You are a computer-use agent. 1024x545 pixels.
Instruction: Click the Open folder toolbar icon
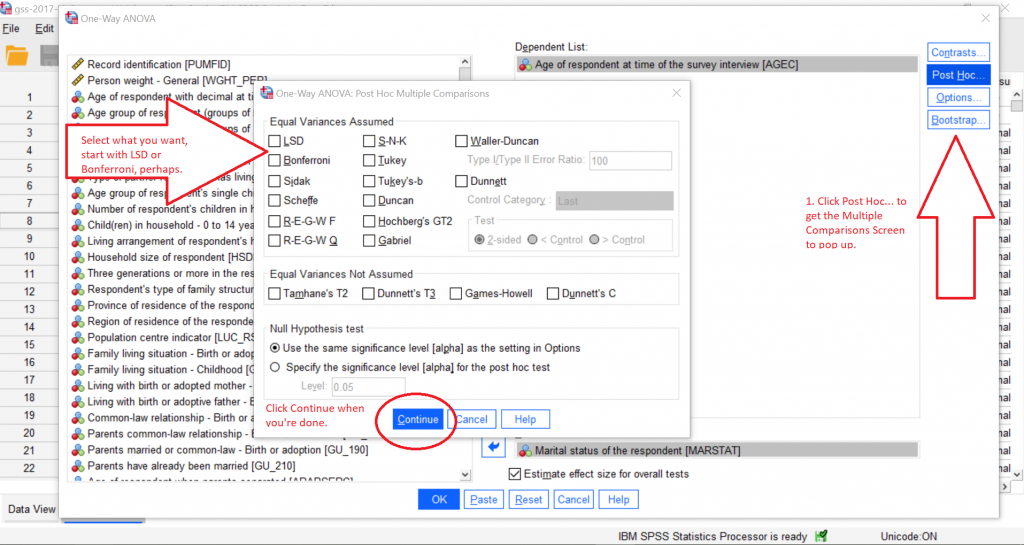[17, 56]
